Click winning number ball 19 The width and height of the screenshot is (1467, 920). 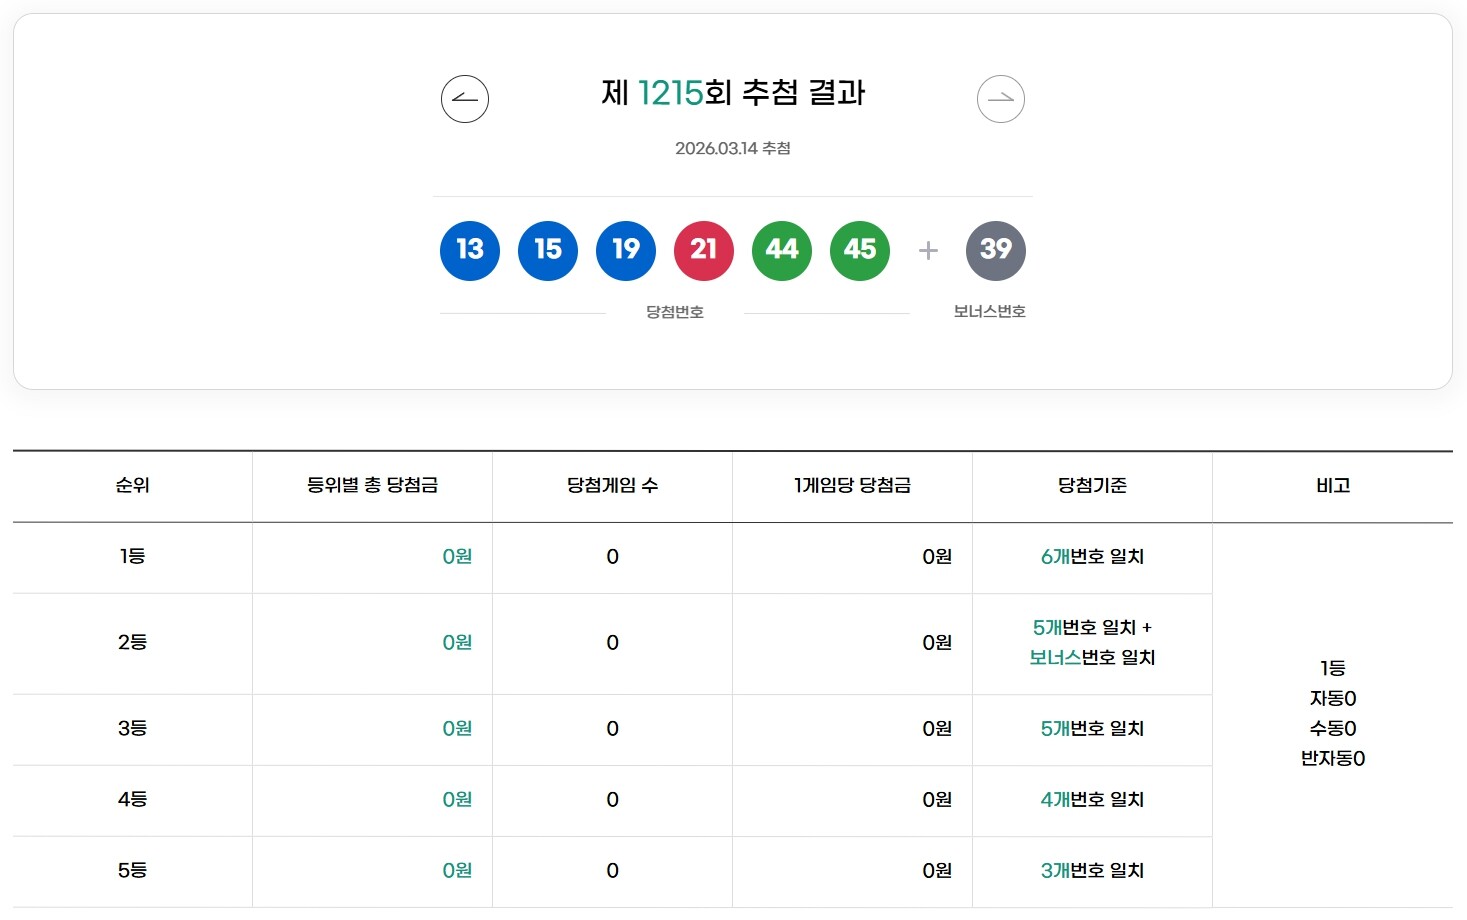[x=626, y=250]
